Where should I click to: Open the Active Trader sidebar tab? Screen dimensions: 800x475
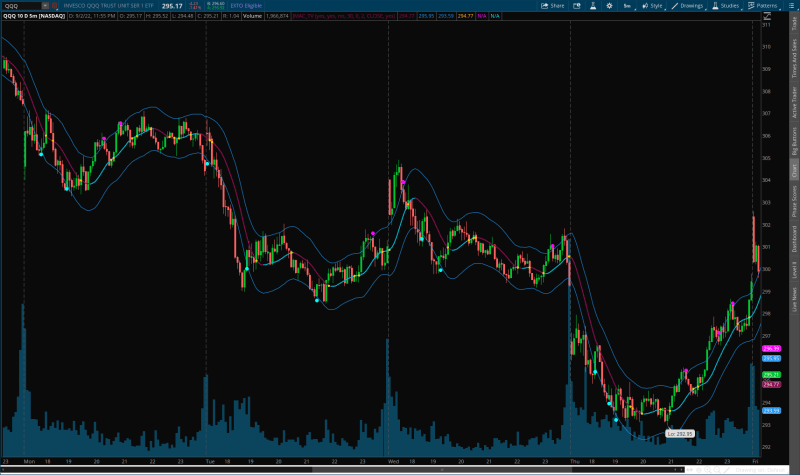pyautogui.click(x=794, y=103)
